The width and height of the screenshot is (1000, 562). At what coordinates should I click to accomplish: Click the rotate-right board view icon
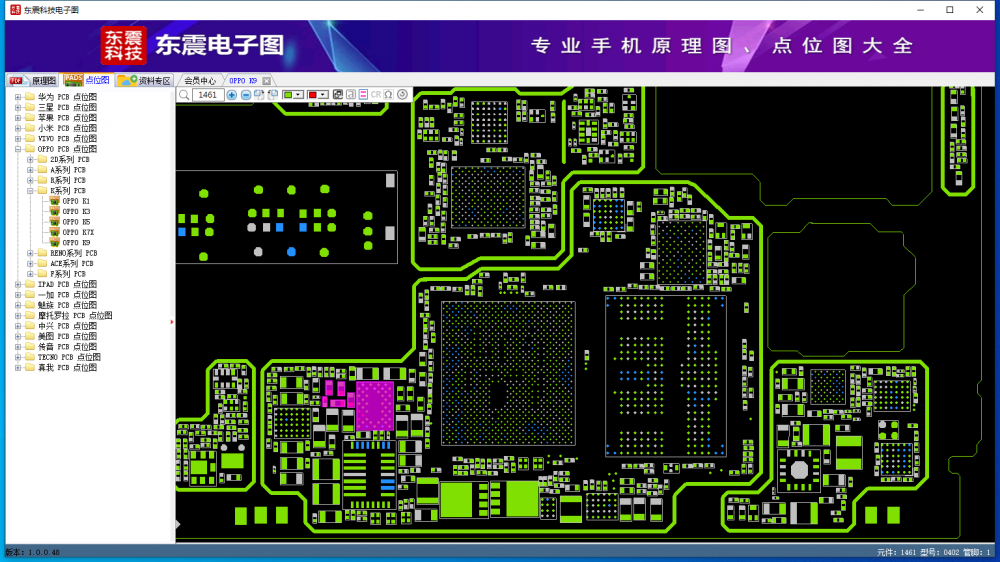point(259,95)
